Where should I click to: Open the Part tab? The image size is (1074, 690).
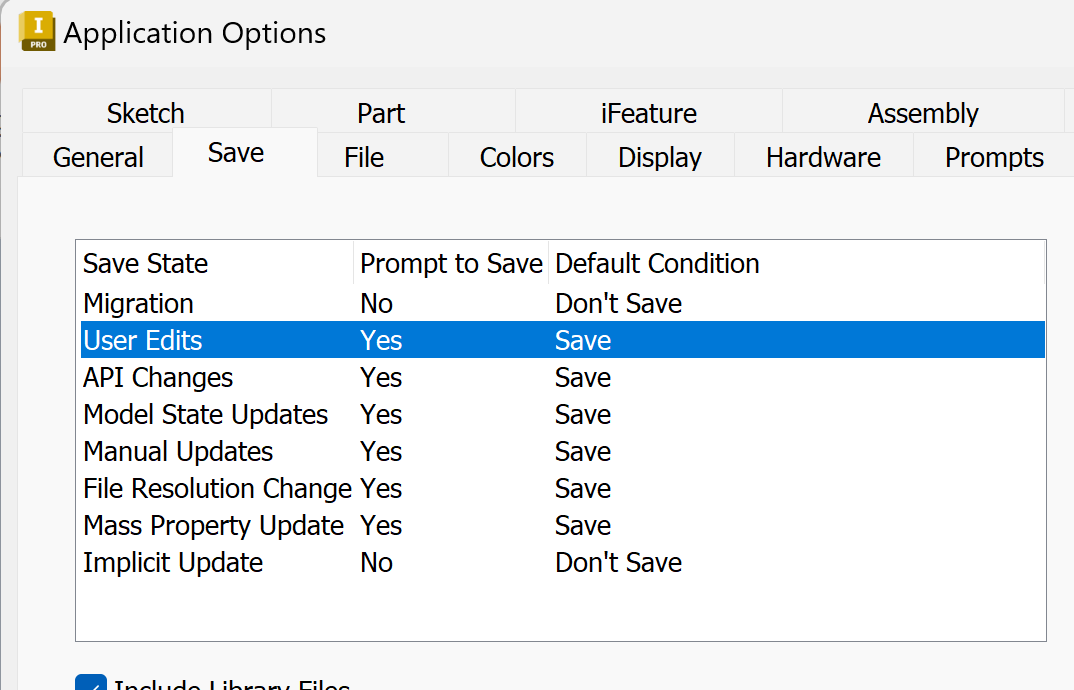click(380, 112)
